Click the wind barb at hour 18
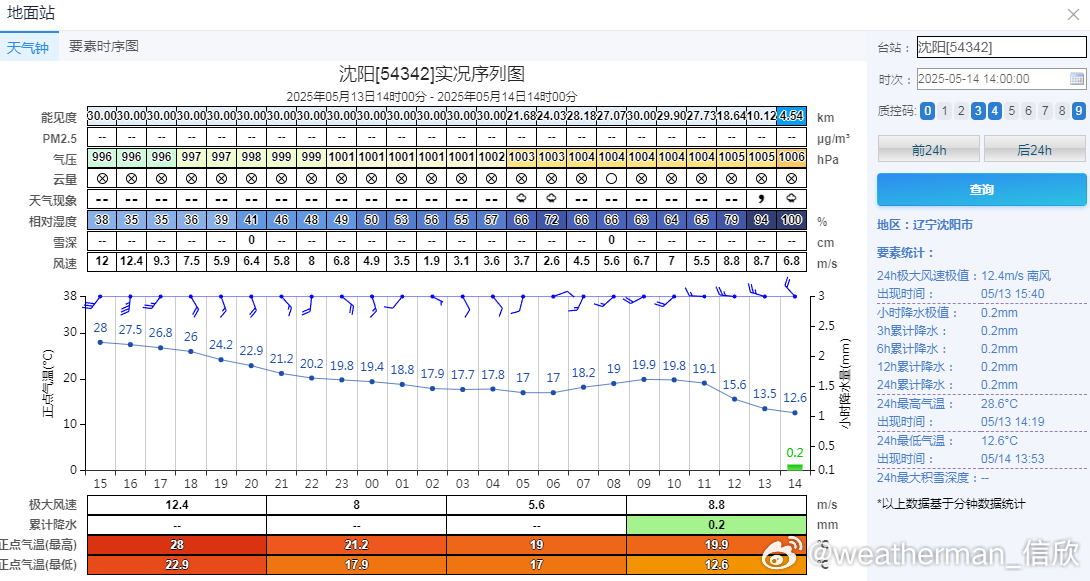This screenshot has height=581, width=1090. click(194, 306)
